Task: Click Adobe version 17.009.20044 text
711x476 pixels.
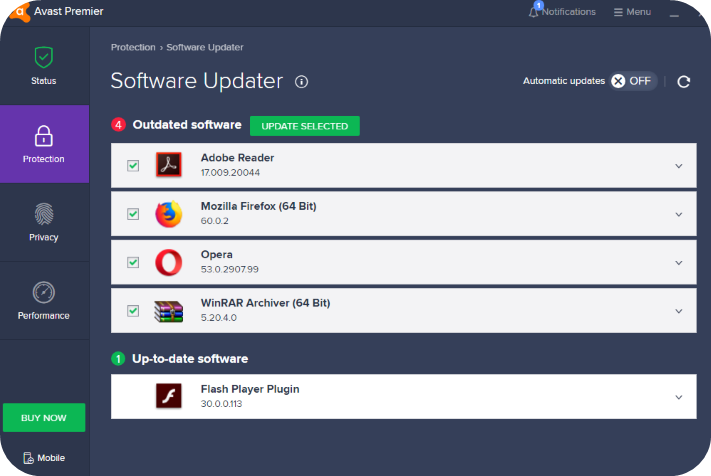Action: tap(230, 172)
